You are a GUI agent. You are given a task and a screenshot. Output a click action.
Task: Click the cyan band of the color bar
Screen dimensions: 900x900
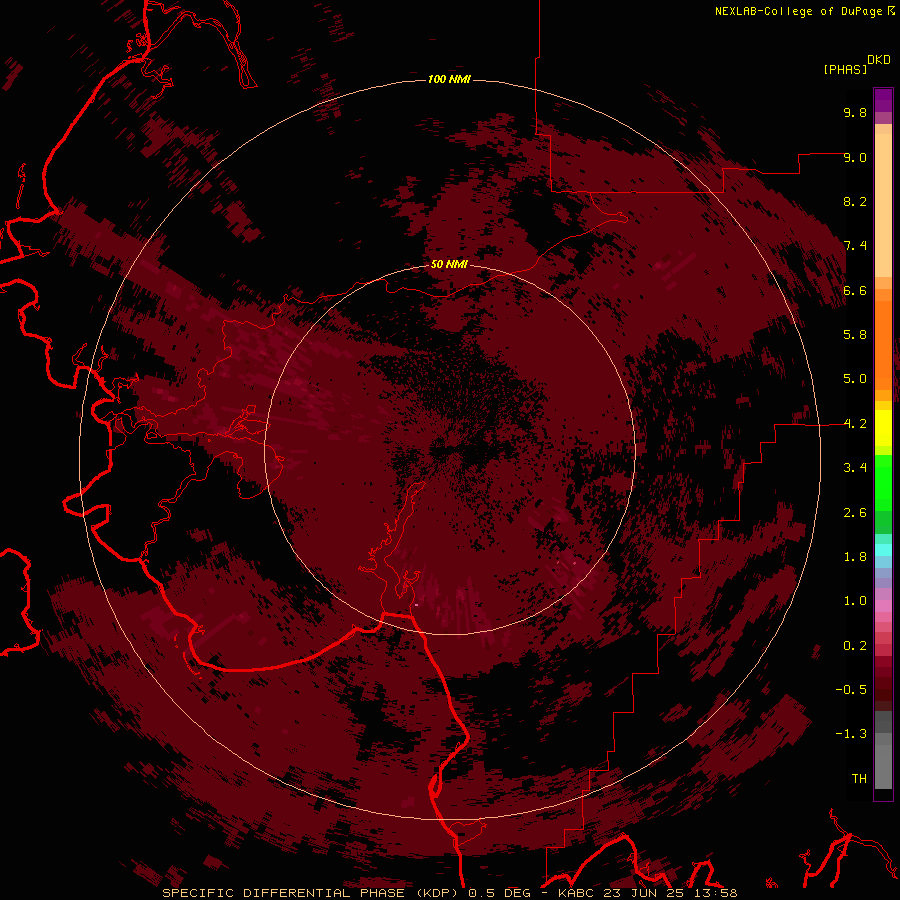pyautogui.click(x=883, y=550)
